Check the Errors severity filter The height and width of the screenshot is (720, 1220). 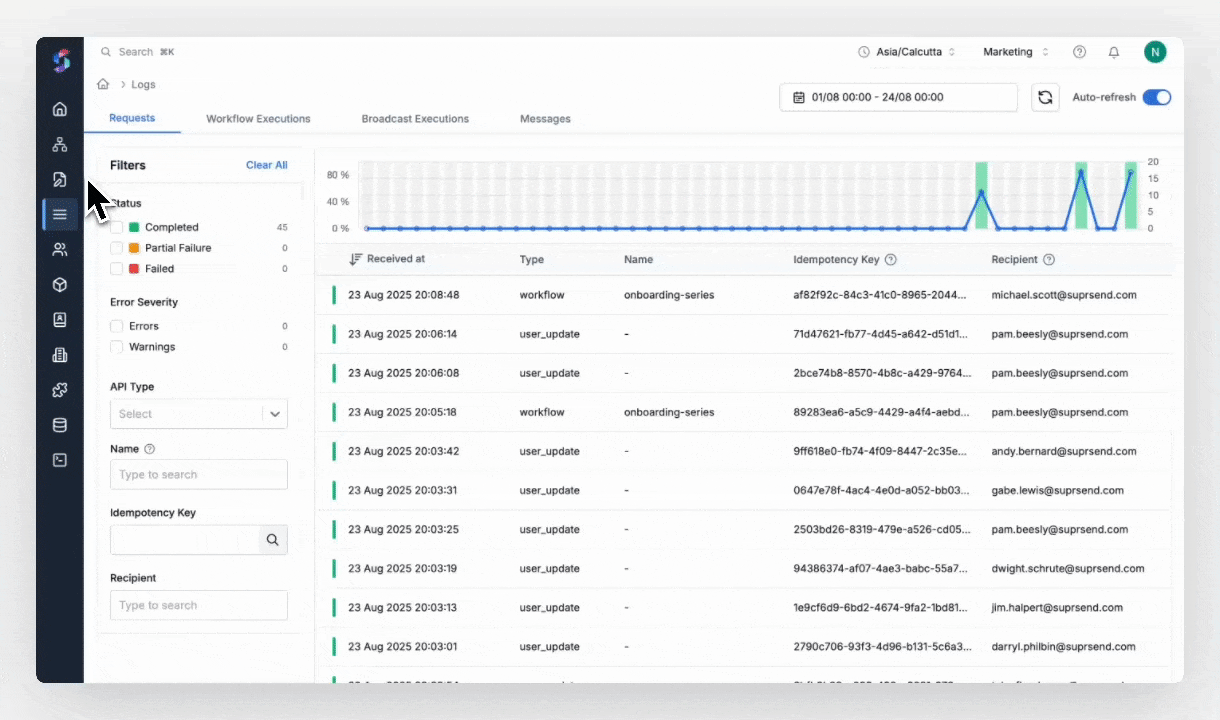pyautogui.click(x=117, y=326)
